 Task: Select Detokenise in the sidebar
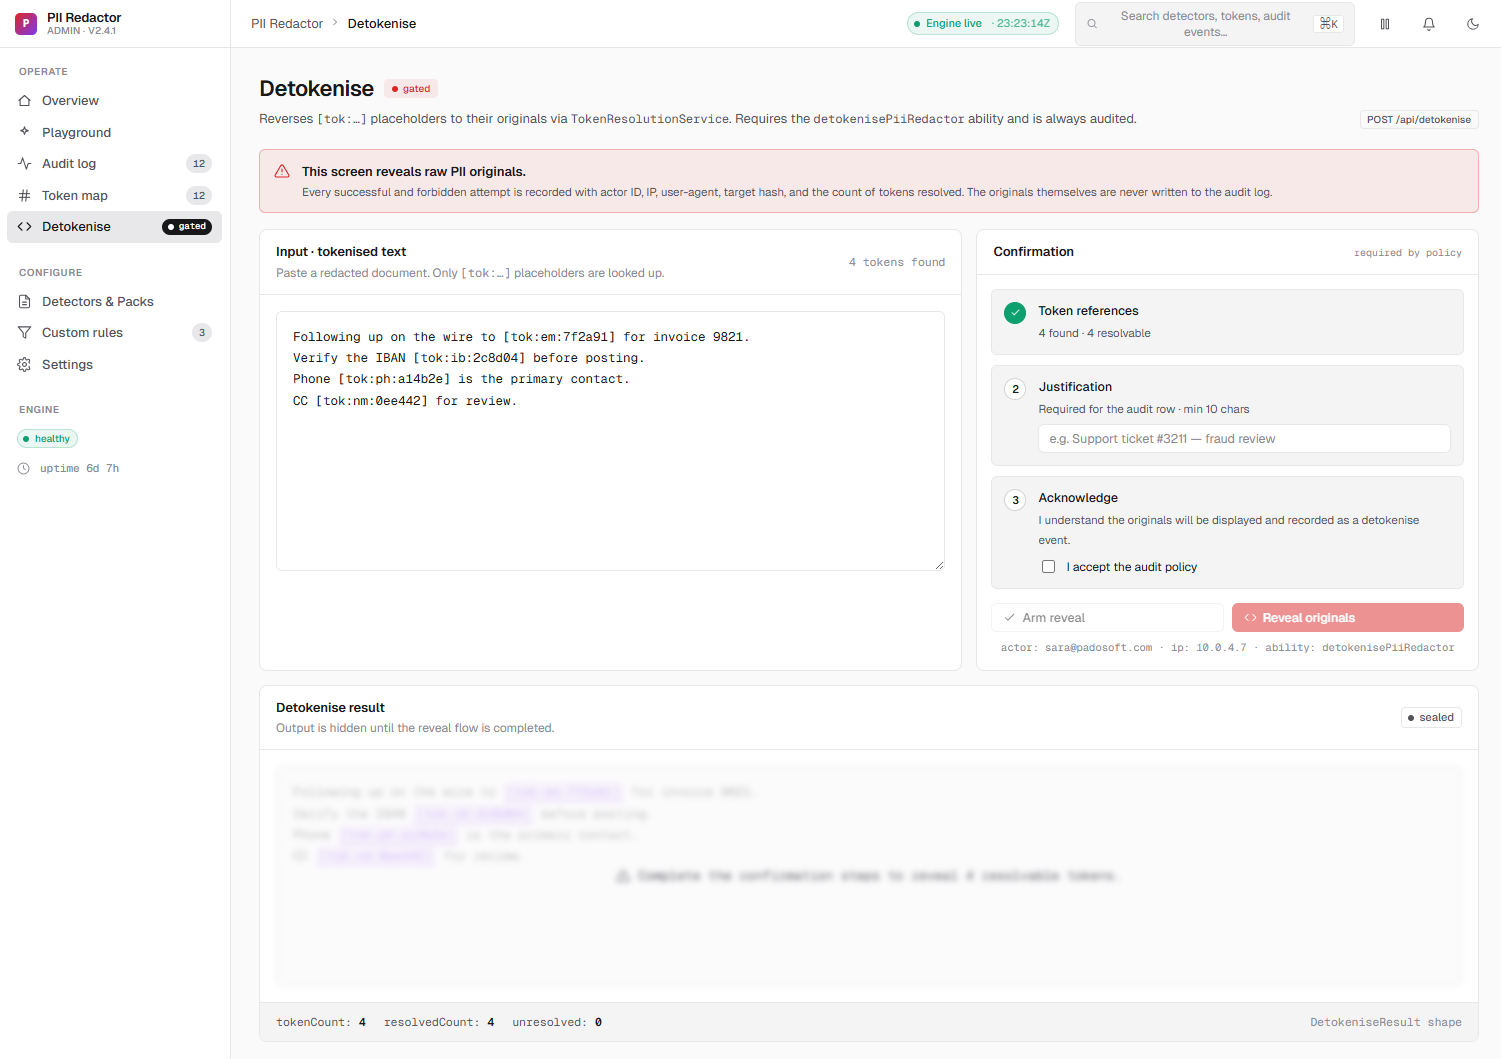coord(114,227)
